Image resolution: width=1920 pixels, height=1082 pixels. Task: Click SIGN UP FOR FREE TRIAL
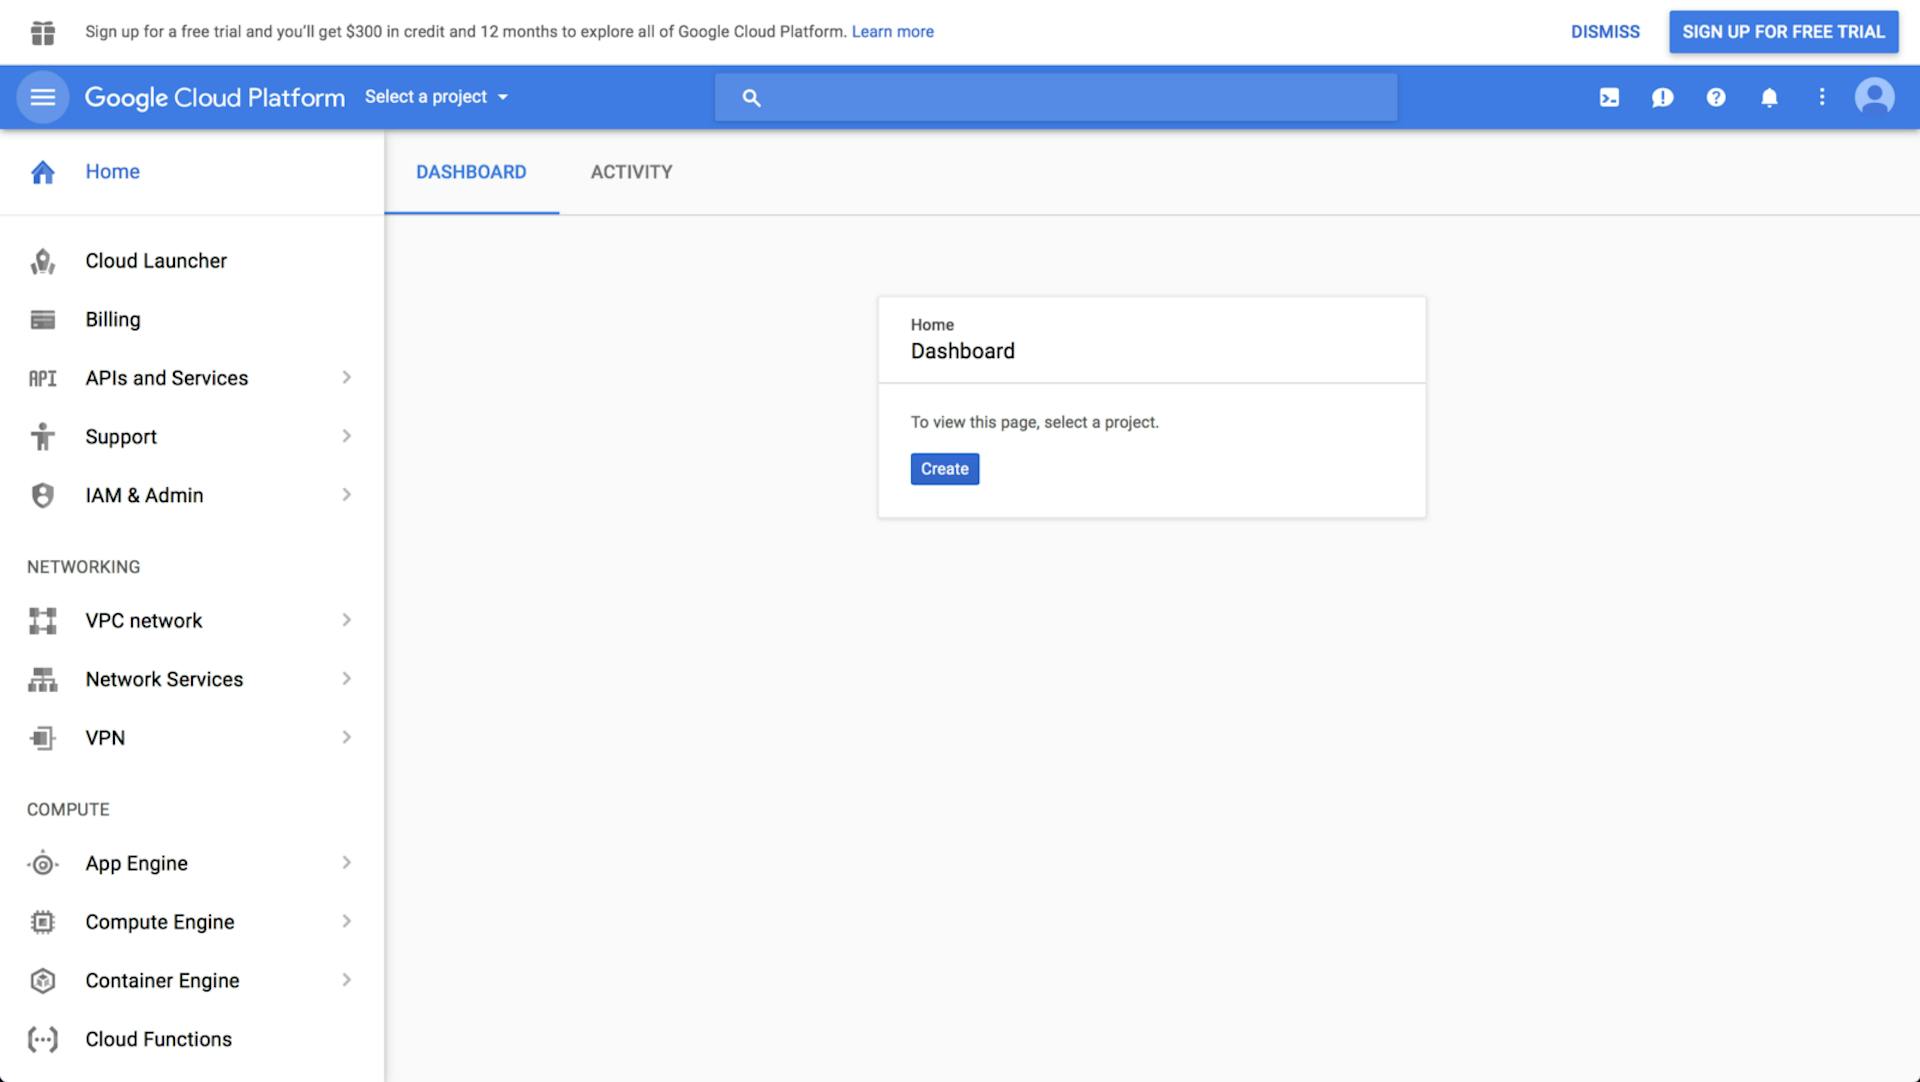point(1783,31)
